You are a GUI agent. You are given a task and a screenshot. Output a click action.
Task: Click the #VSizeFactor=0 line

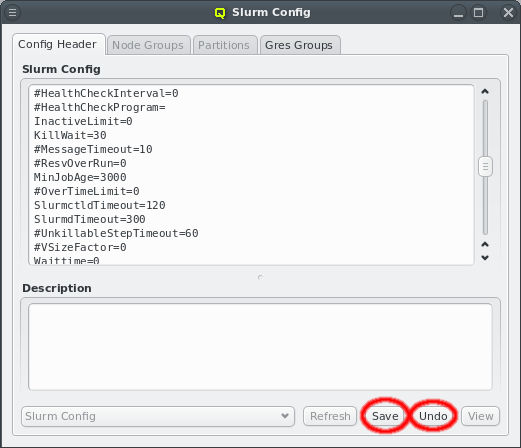pyautogui.click(x=80, y=247)
